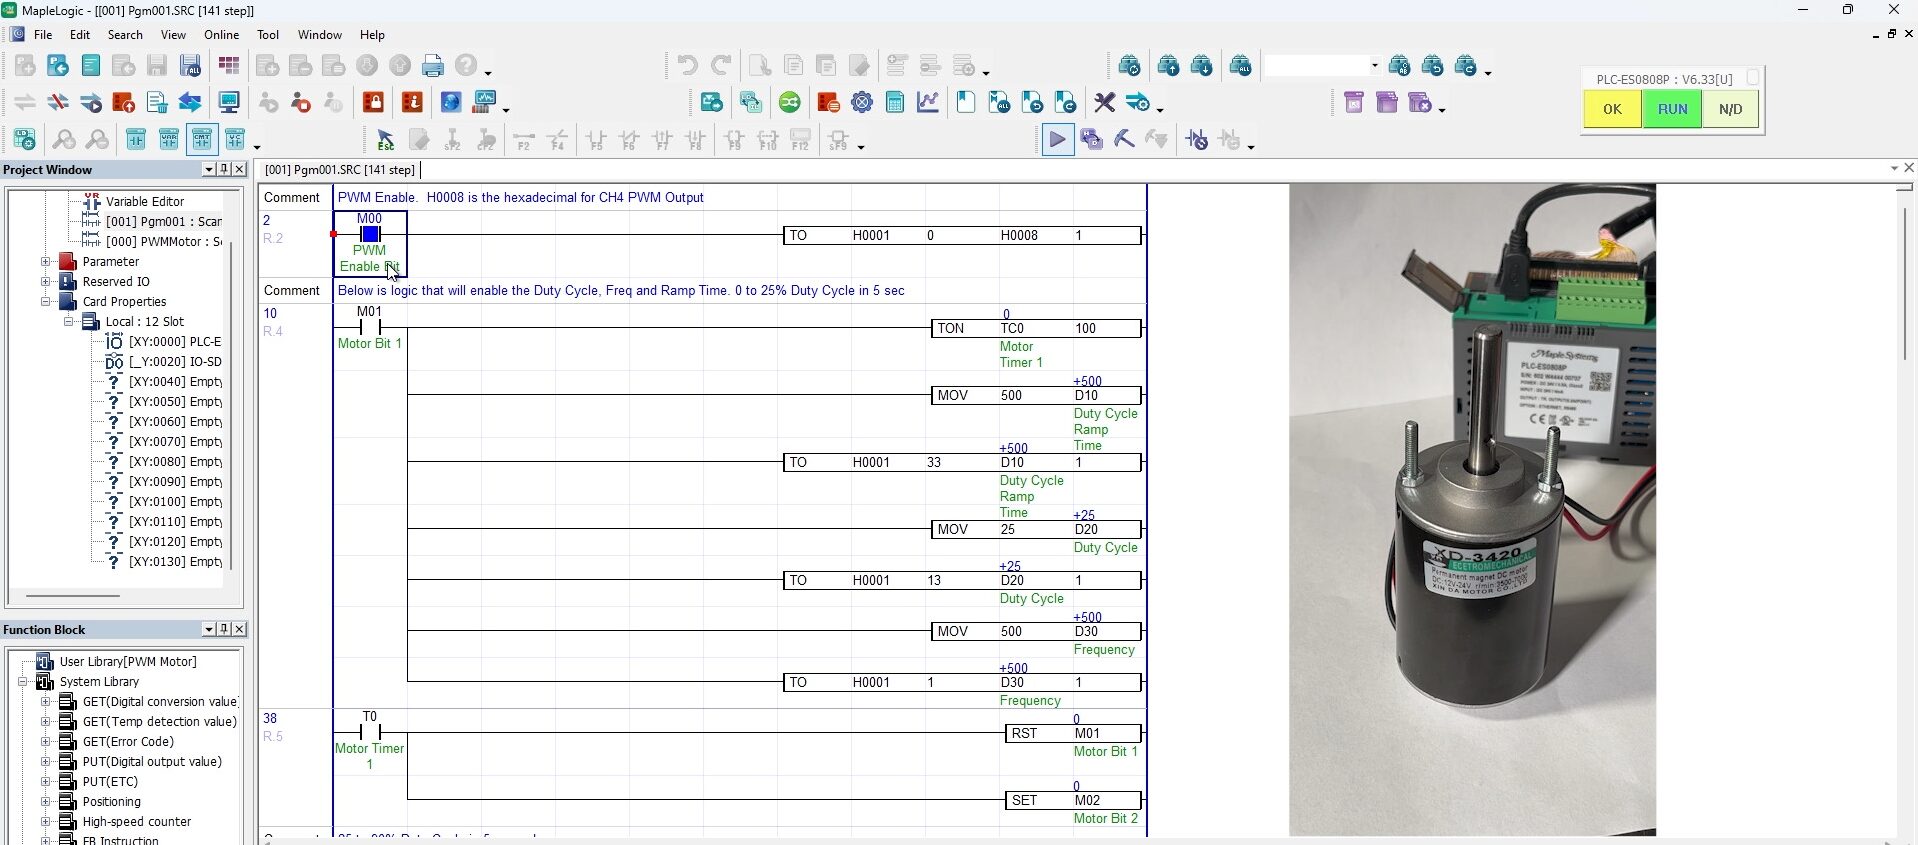Select the Esc arrow cursor tool
The width and height of the screenshot is (1918, 845).
coord(385,140)
